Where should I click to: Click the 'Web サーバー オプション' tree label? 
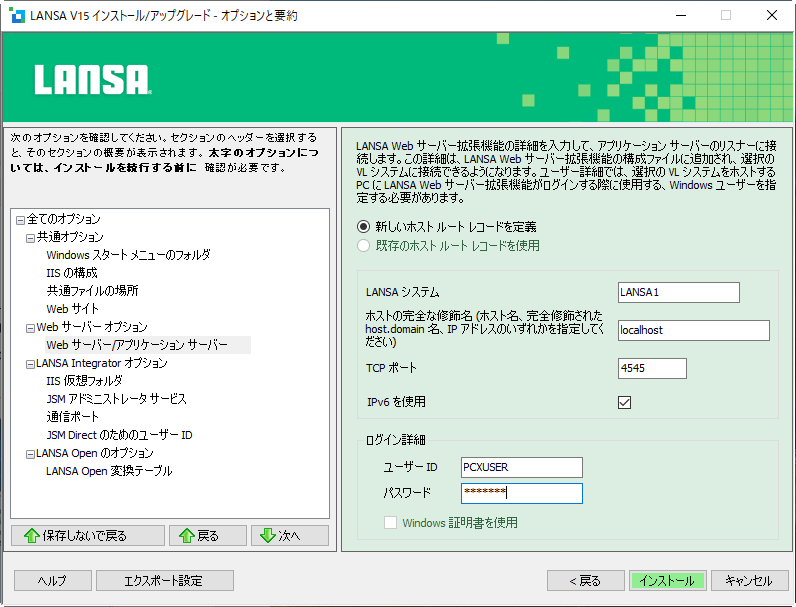tap(92, 327)
